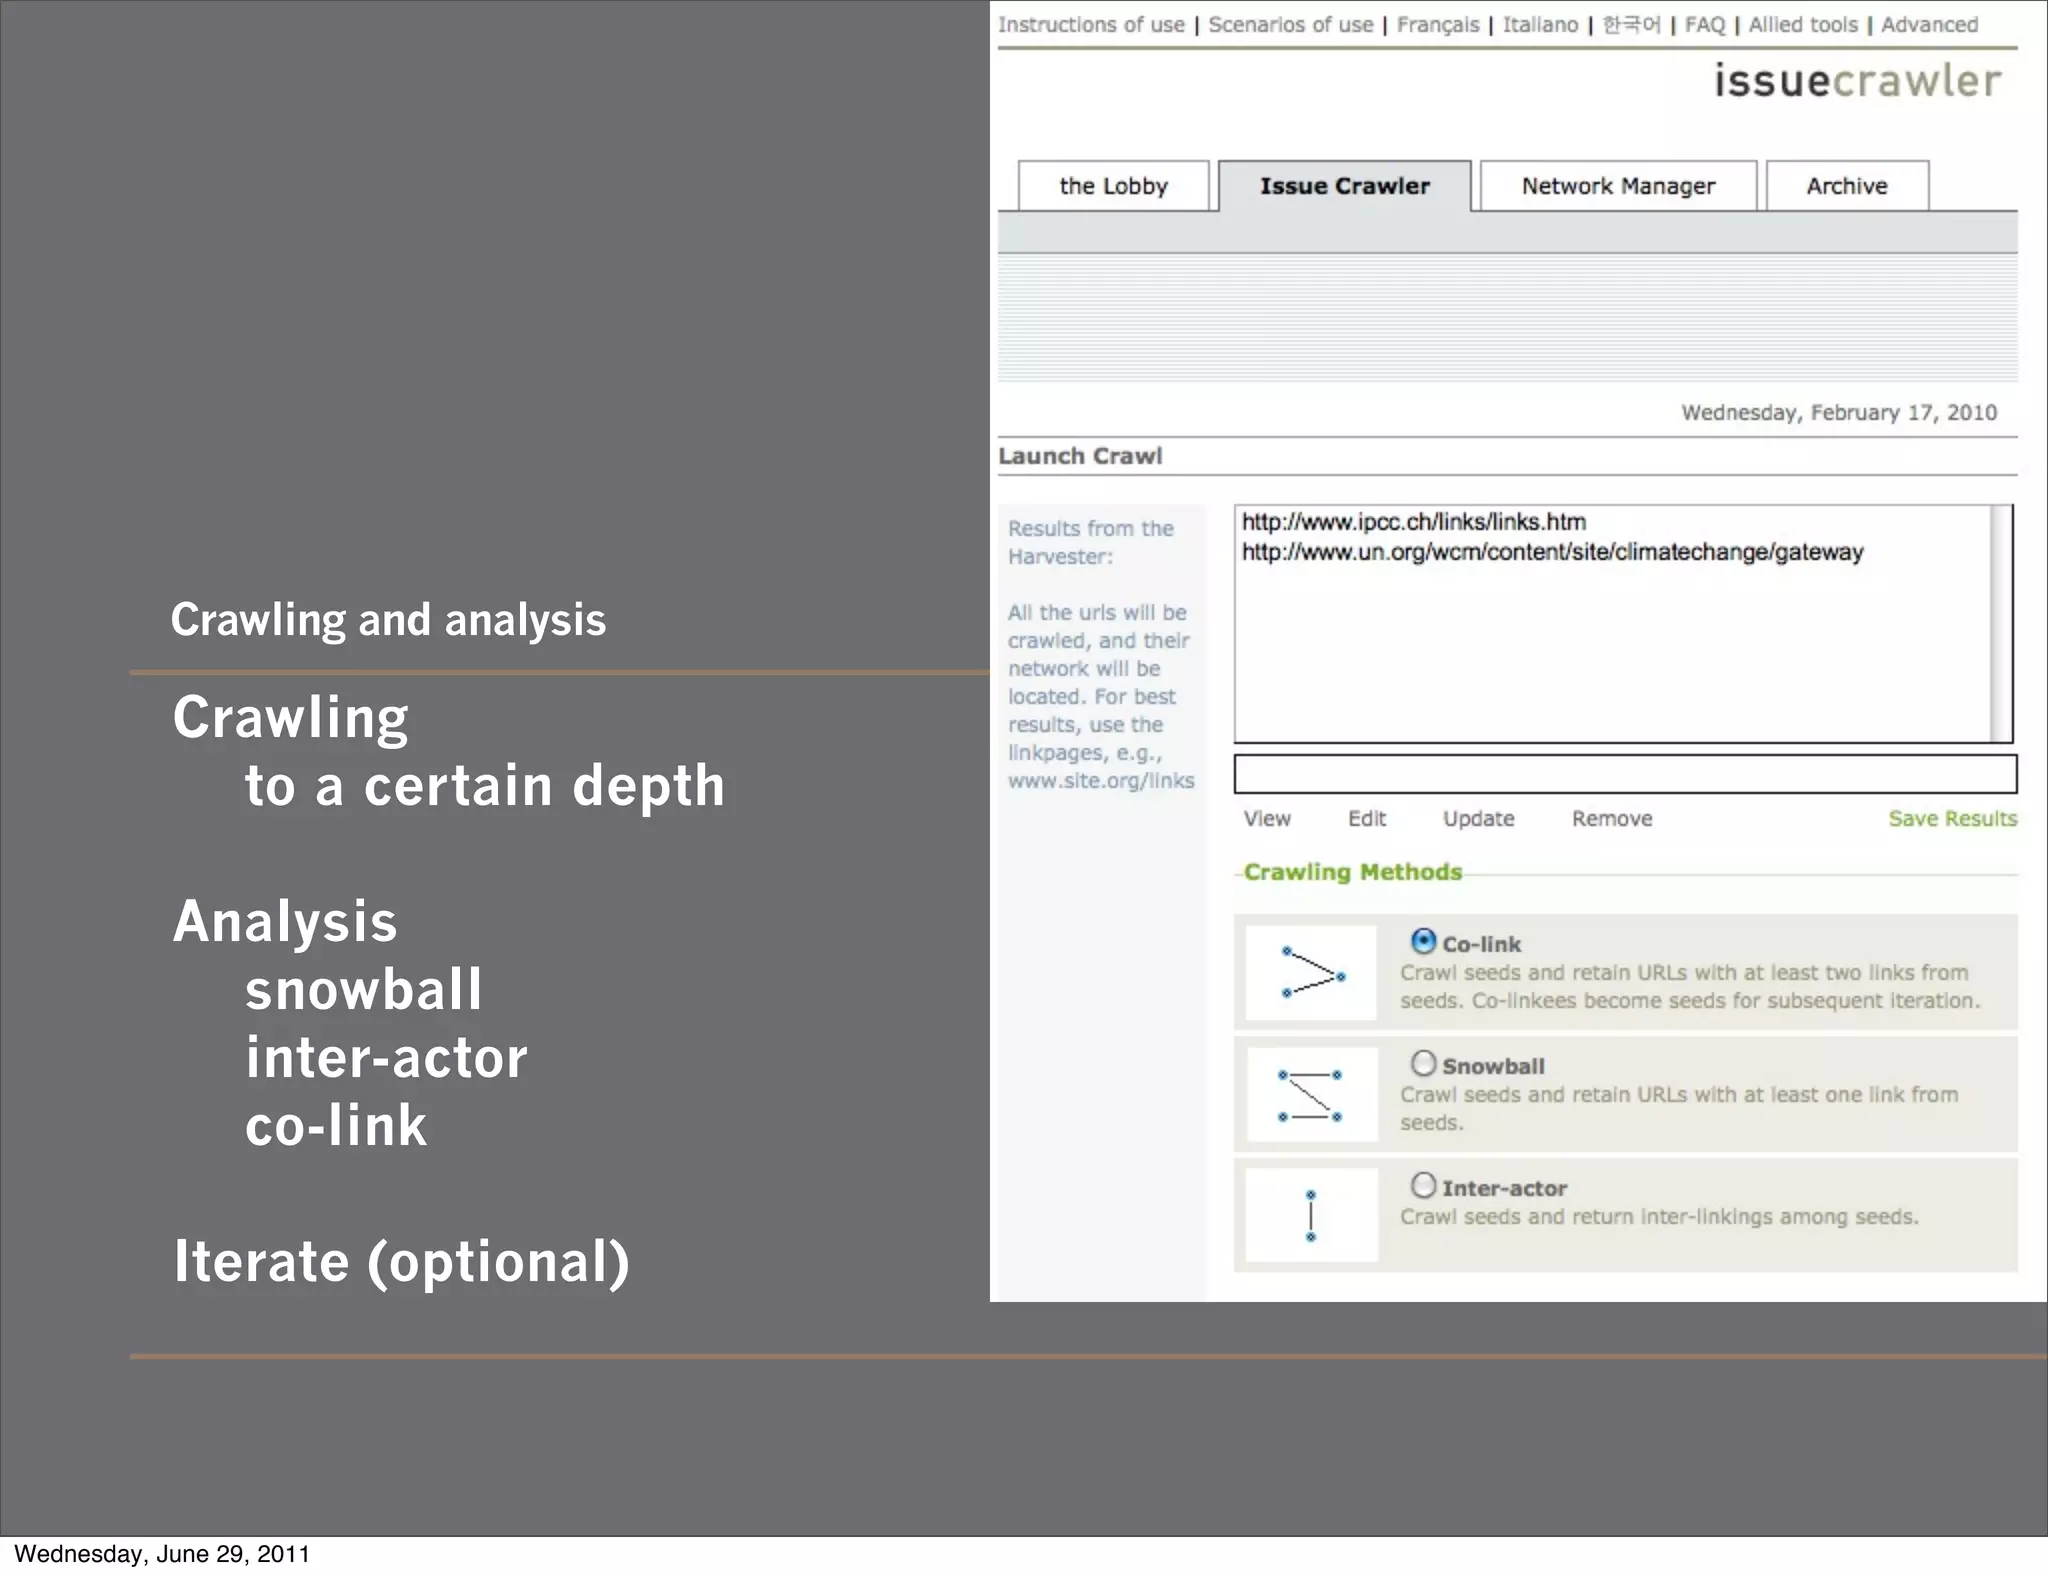Click the View button
Screen dimensions: 2048x1576
click(1267, 819)
